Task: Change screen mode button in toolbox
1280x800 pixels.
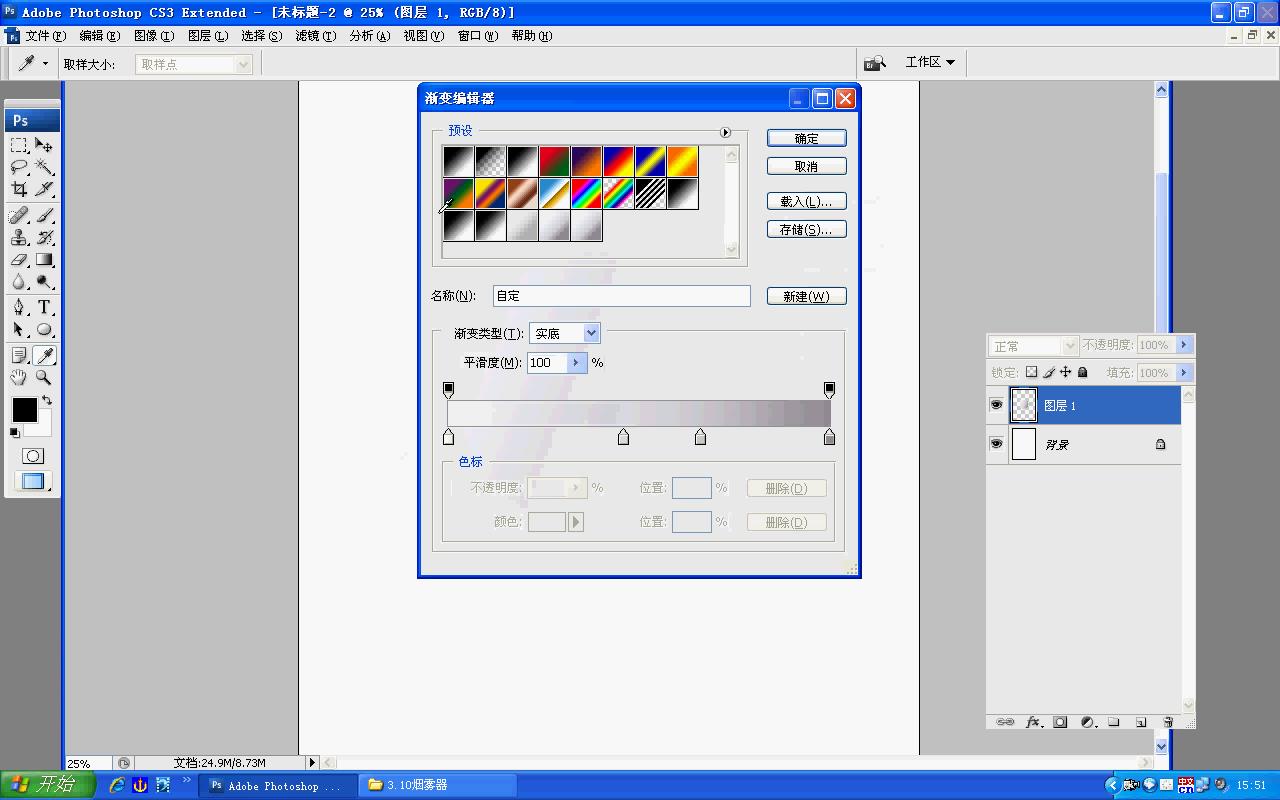Action: pos(33,481)
